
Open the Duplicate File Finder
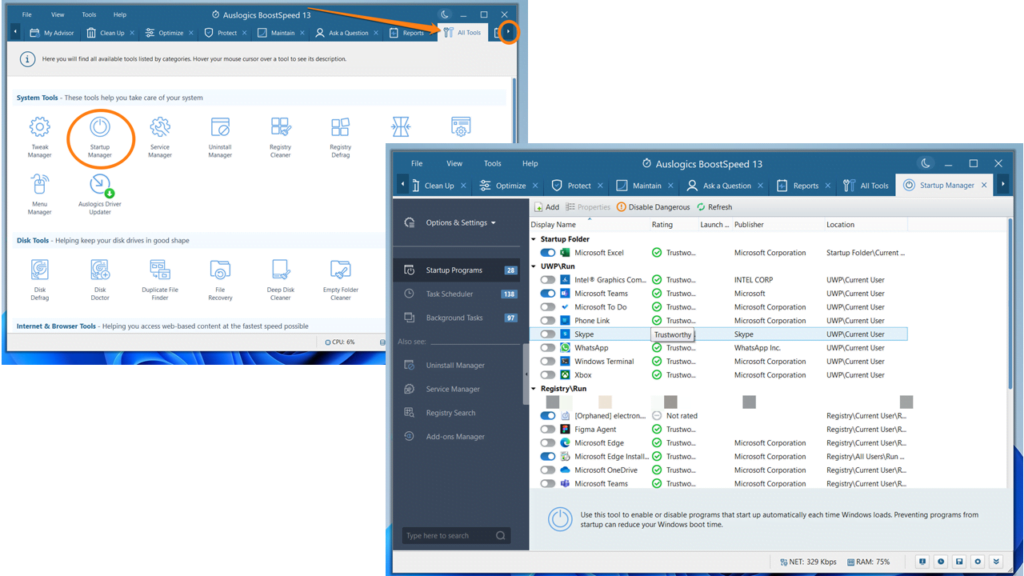pos(160,272)
